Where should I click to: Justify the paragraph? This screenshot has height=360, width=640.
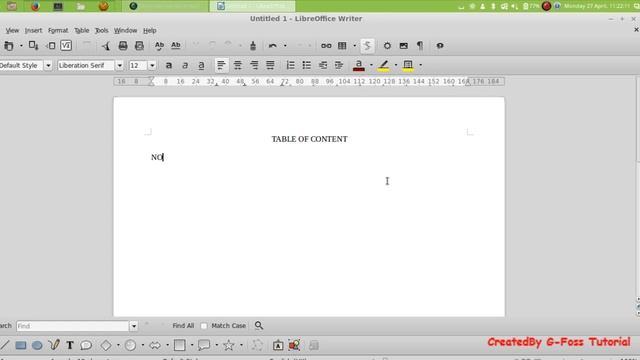270,65
